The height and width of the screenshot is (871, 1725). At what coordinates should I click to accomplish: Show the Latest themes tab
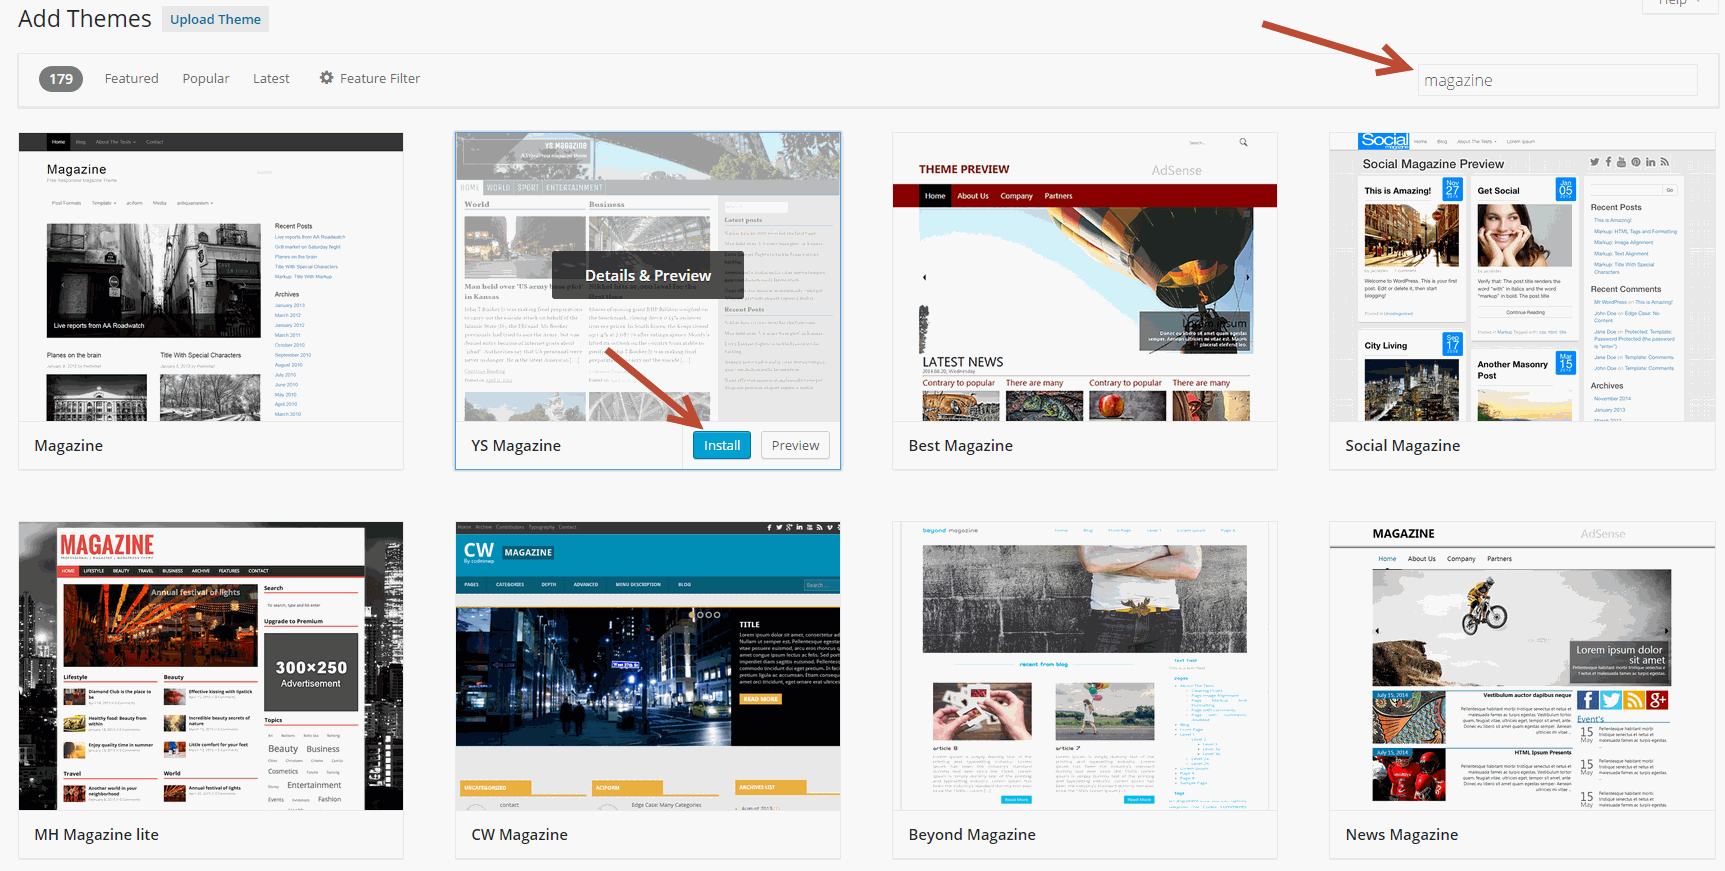click(x=271, y=79)
